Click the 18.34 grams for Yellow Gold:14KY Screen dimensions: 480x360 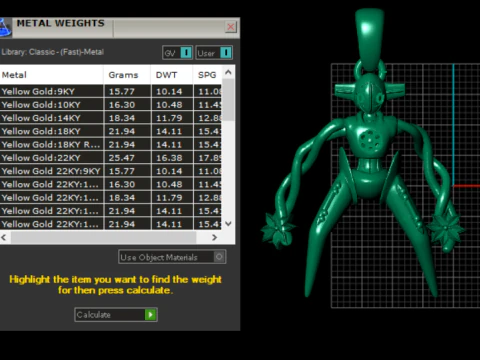(x=122, y=118)
